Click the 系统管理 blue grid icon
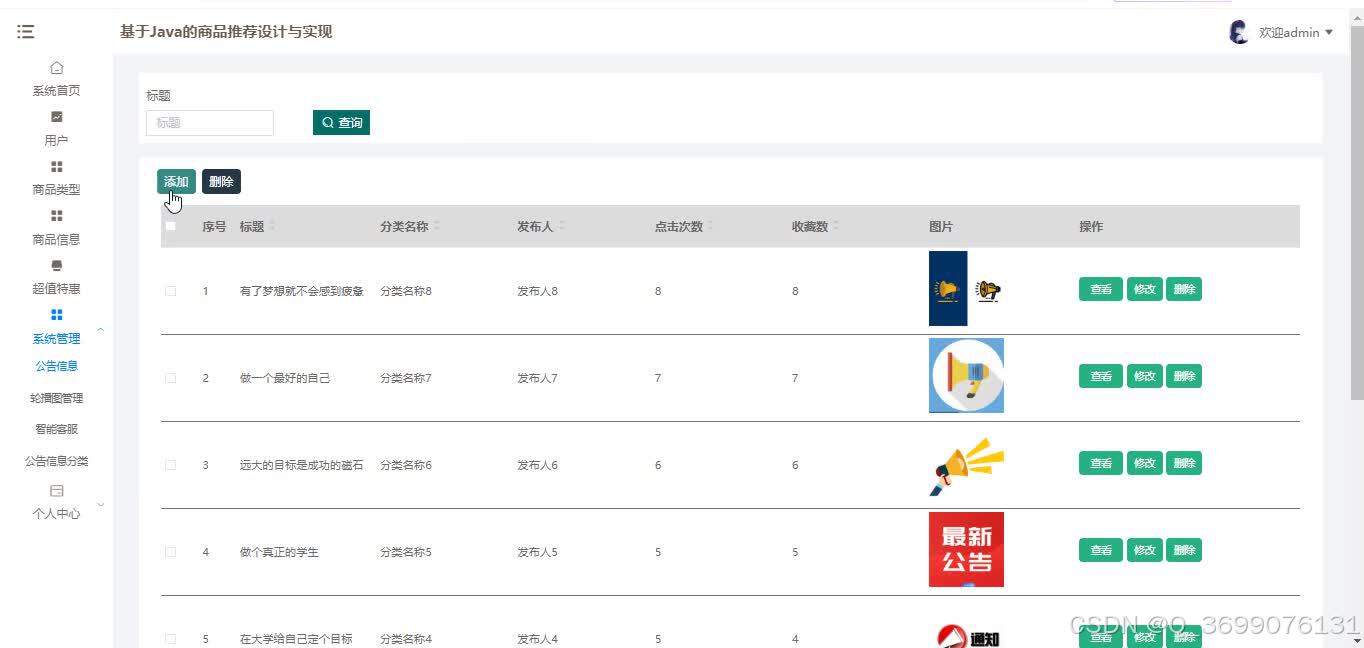Image resolution: width=1364 pixels, height=648 pixels. [x=56, y=315]
